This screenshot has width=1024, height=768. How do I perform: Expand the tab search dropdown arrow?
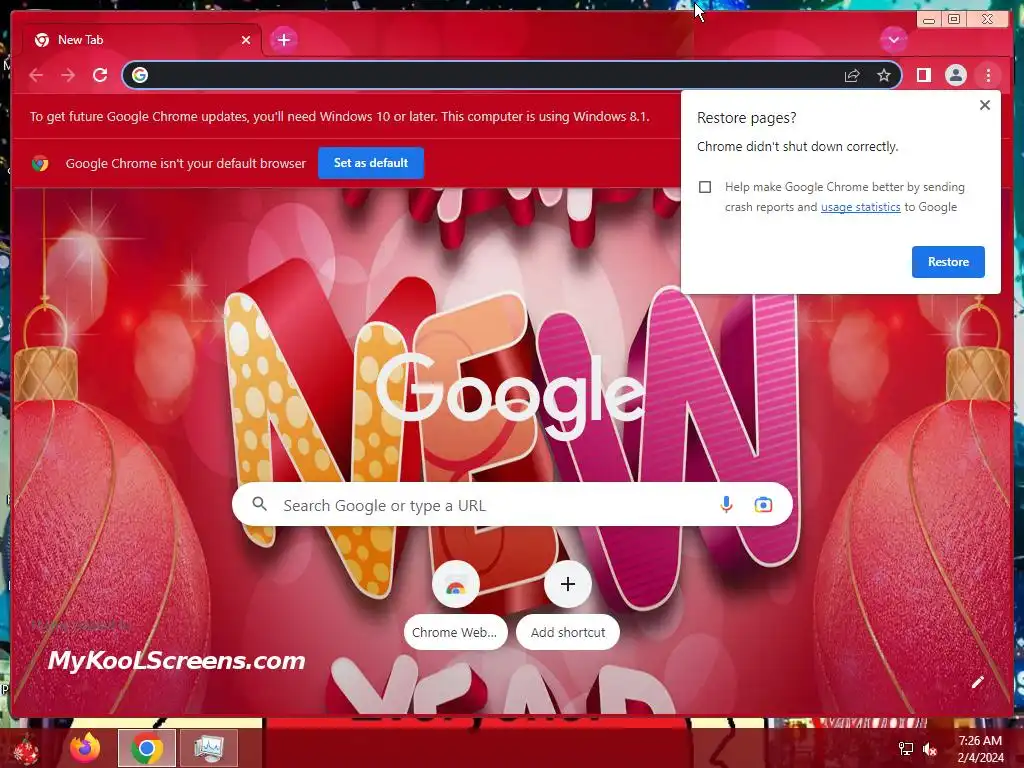point(893,40)
